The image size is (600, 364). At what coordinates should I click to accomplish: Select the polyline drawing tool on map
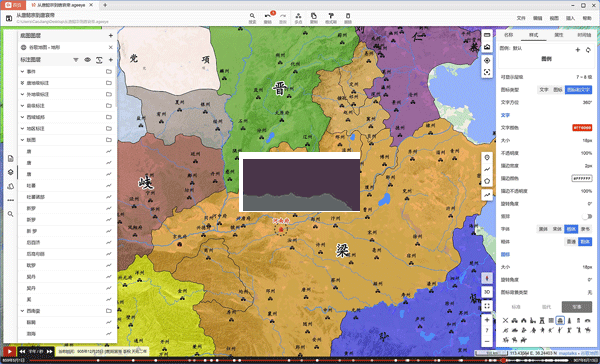point(487,169)
